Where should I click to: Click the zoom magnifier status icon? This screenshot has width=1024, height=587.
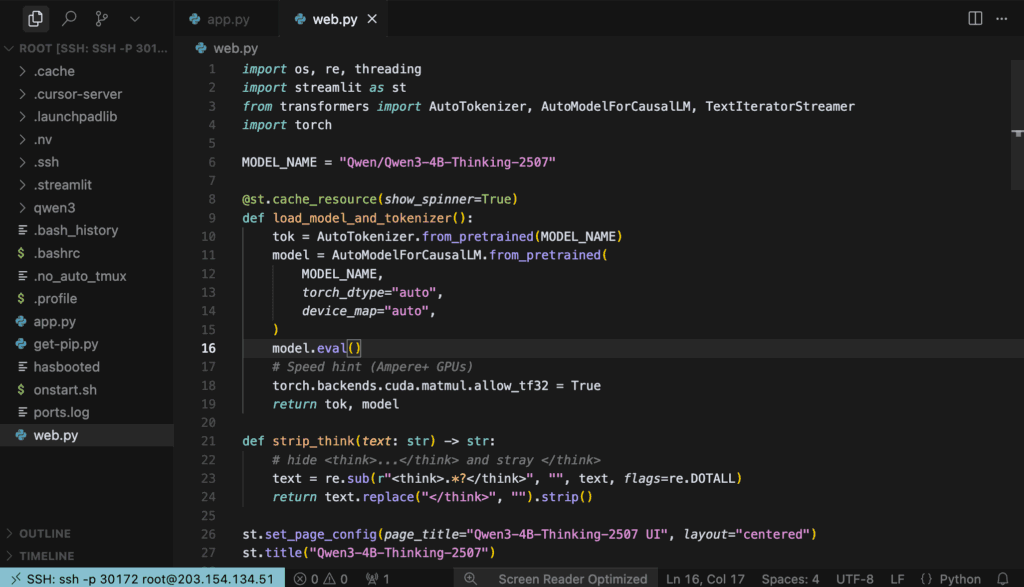(470, 579)
